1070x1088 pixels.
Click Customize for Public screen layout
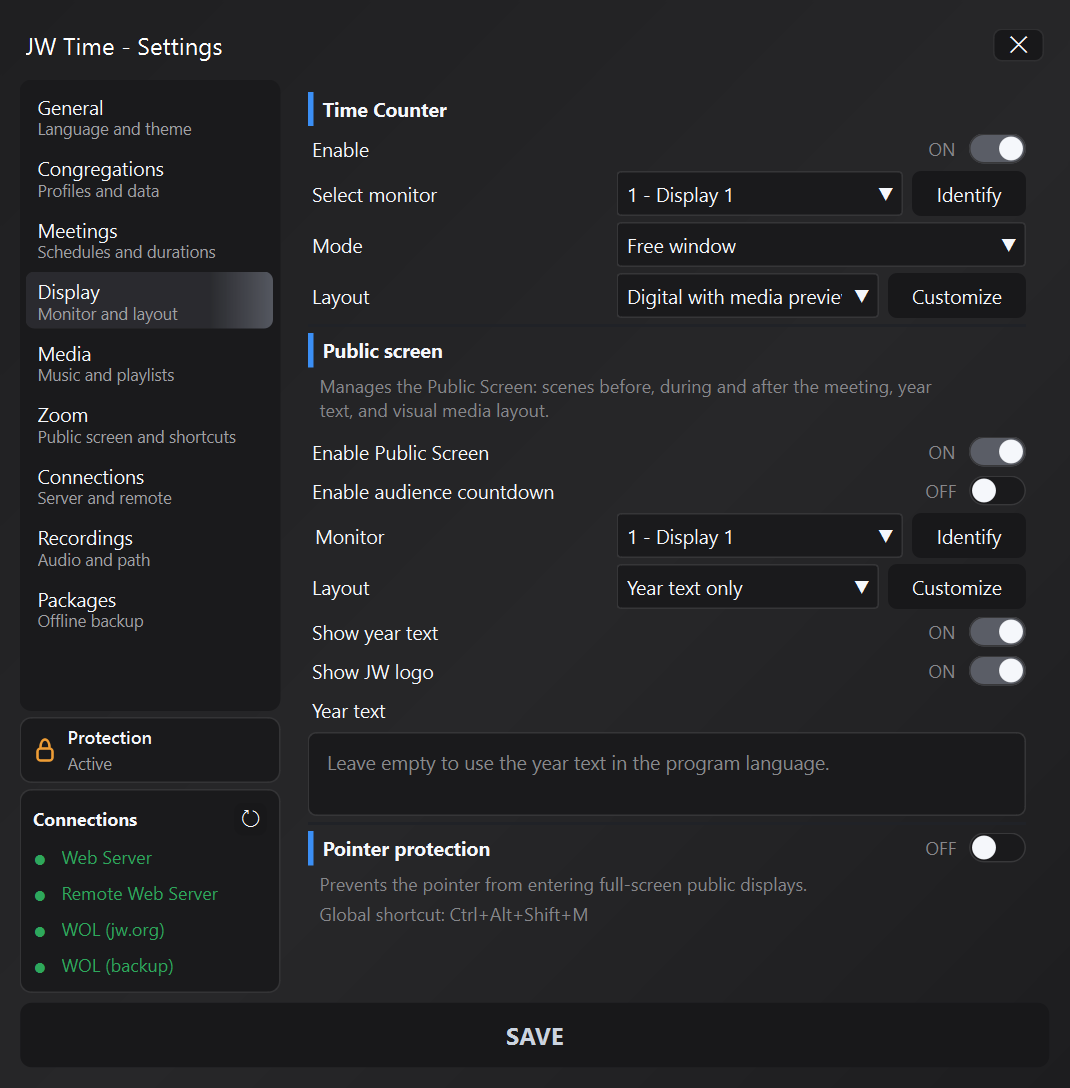click(x=956, y=587)
